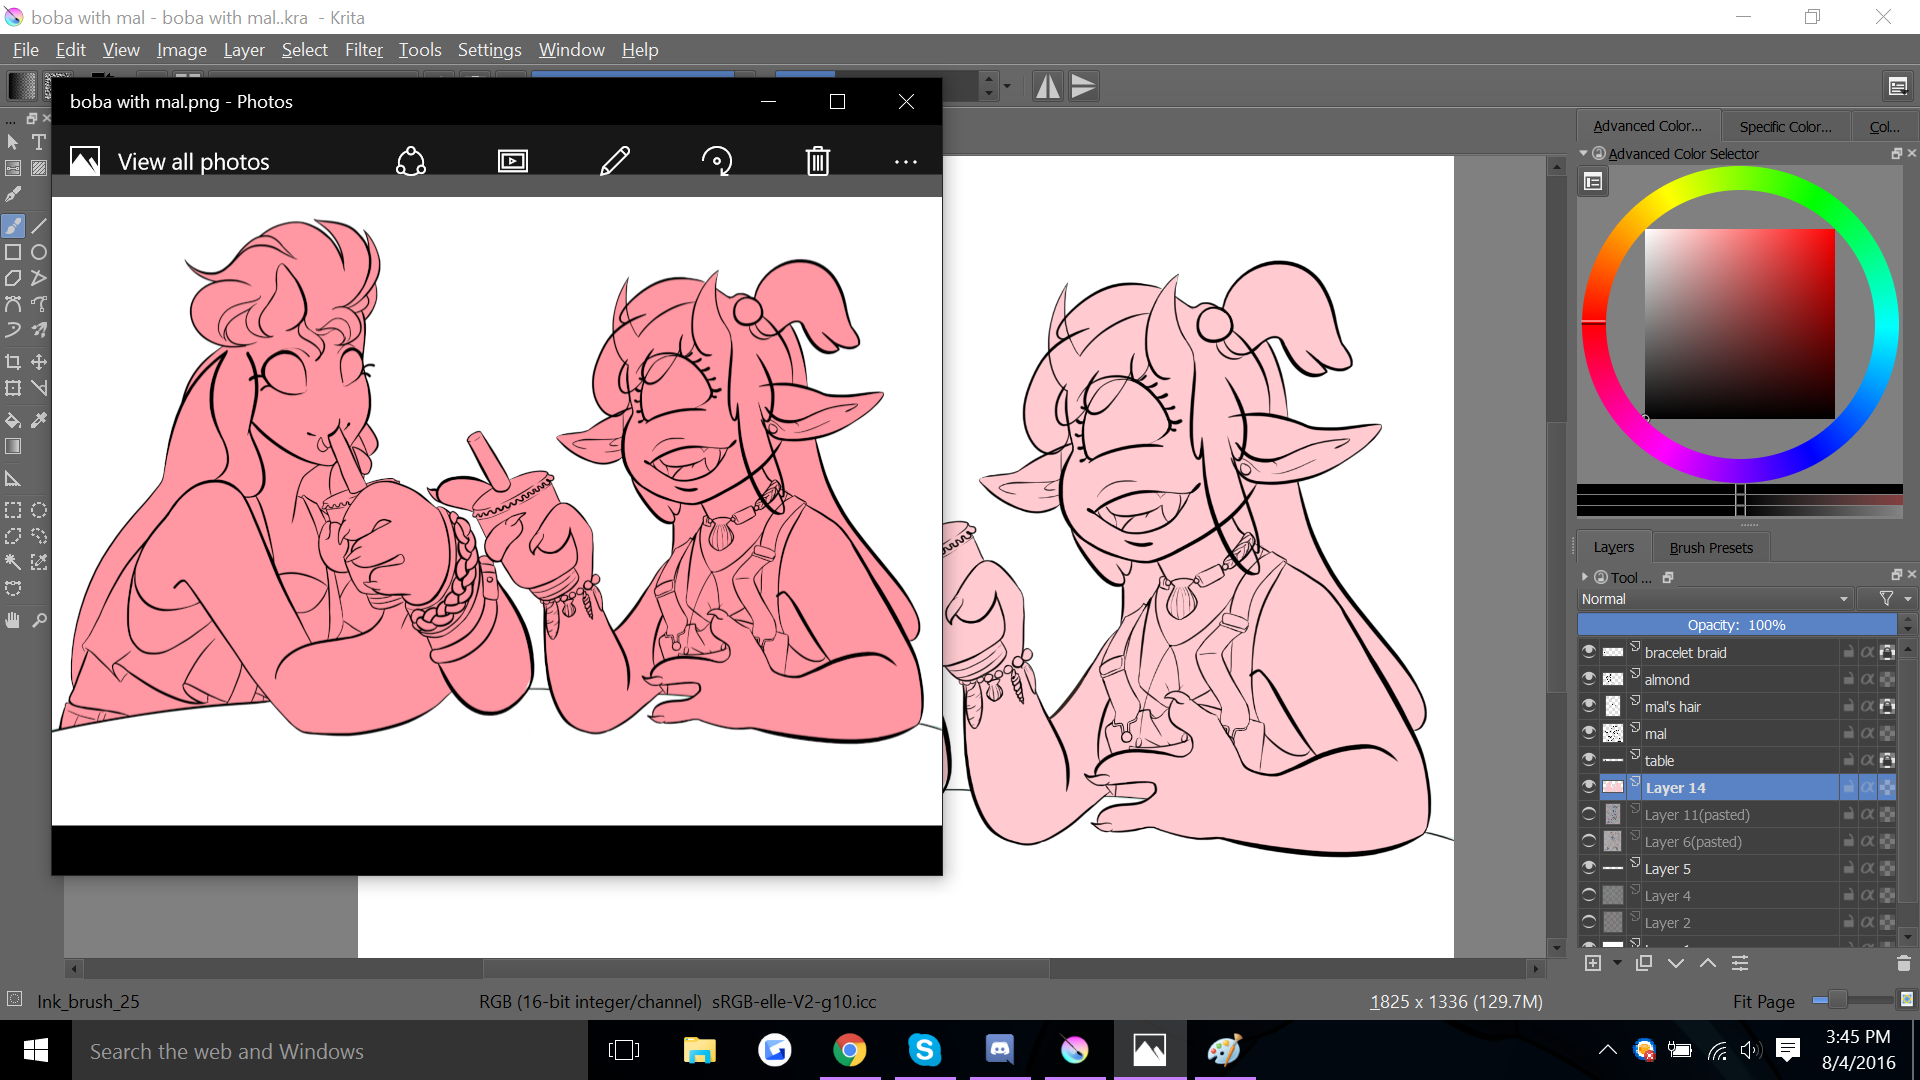Select the Text tool in toolbox
Image resolution: width=1920 pixels, height=1080 pixels.
pos(39,142)
